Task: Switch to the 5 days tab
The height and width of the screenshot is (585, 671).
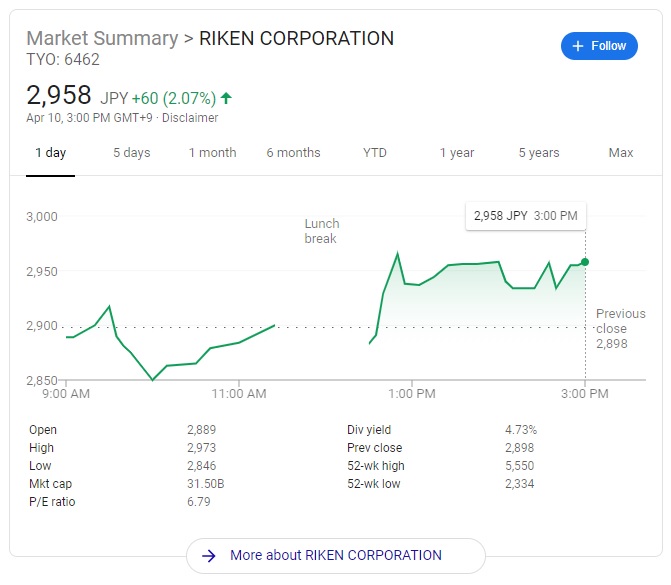Action: [131, 153]
